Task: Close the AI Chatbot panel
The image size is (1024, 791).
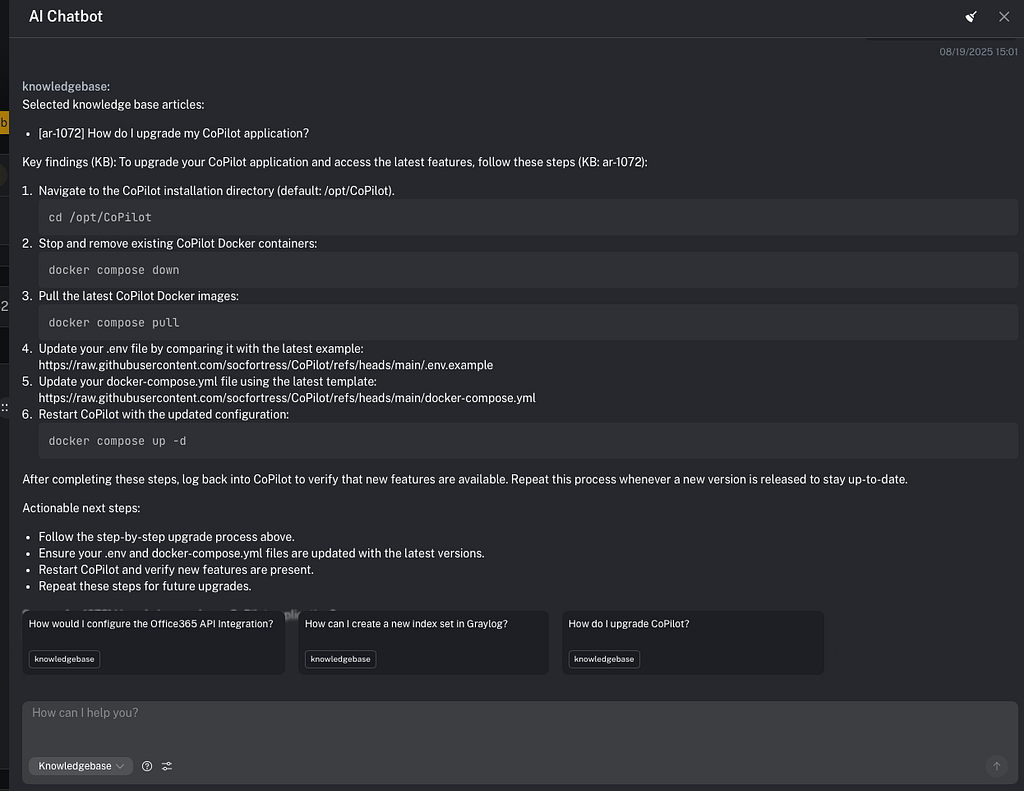Action: pos(1004,17)
